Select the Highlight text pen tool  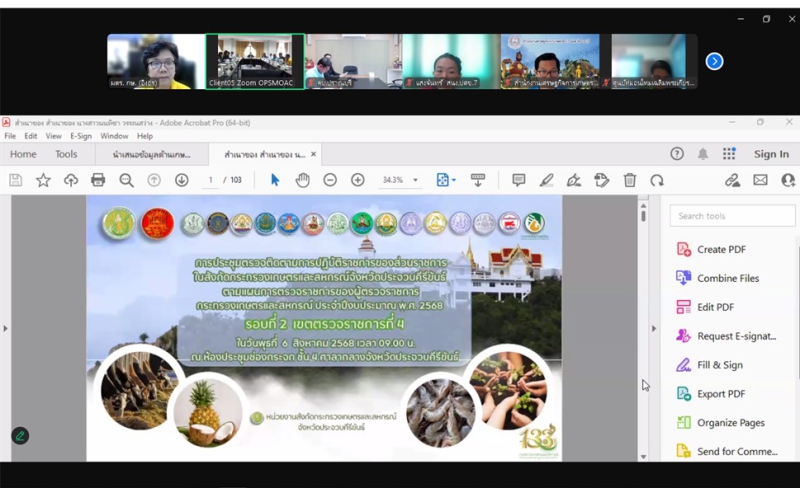[x=546, y=180]
